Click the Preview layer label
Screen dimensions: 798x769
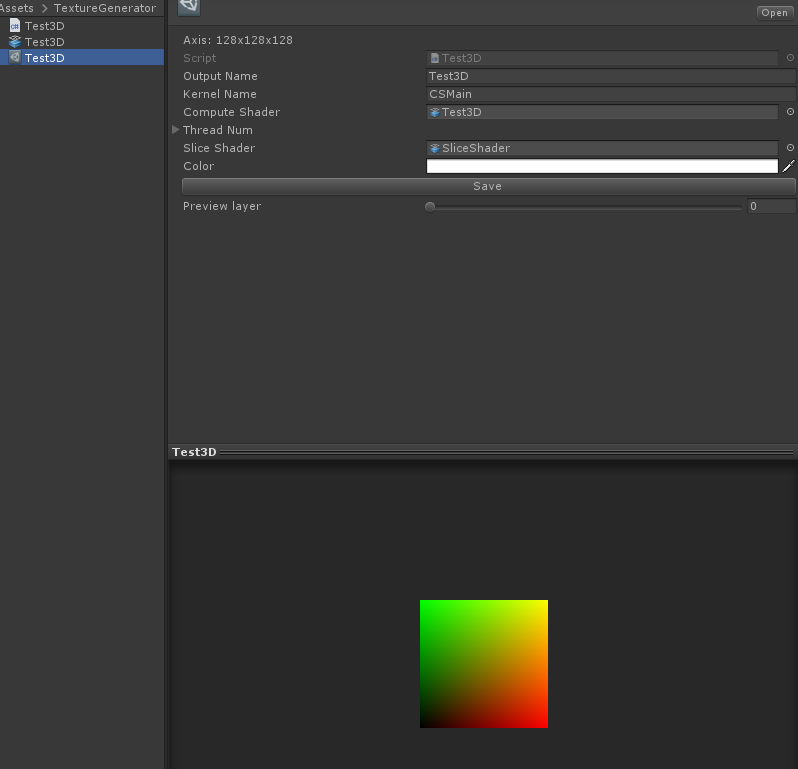tap(222, 206)
